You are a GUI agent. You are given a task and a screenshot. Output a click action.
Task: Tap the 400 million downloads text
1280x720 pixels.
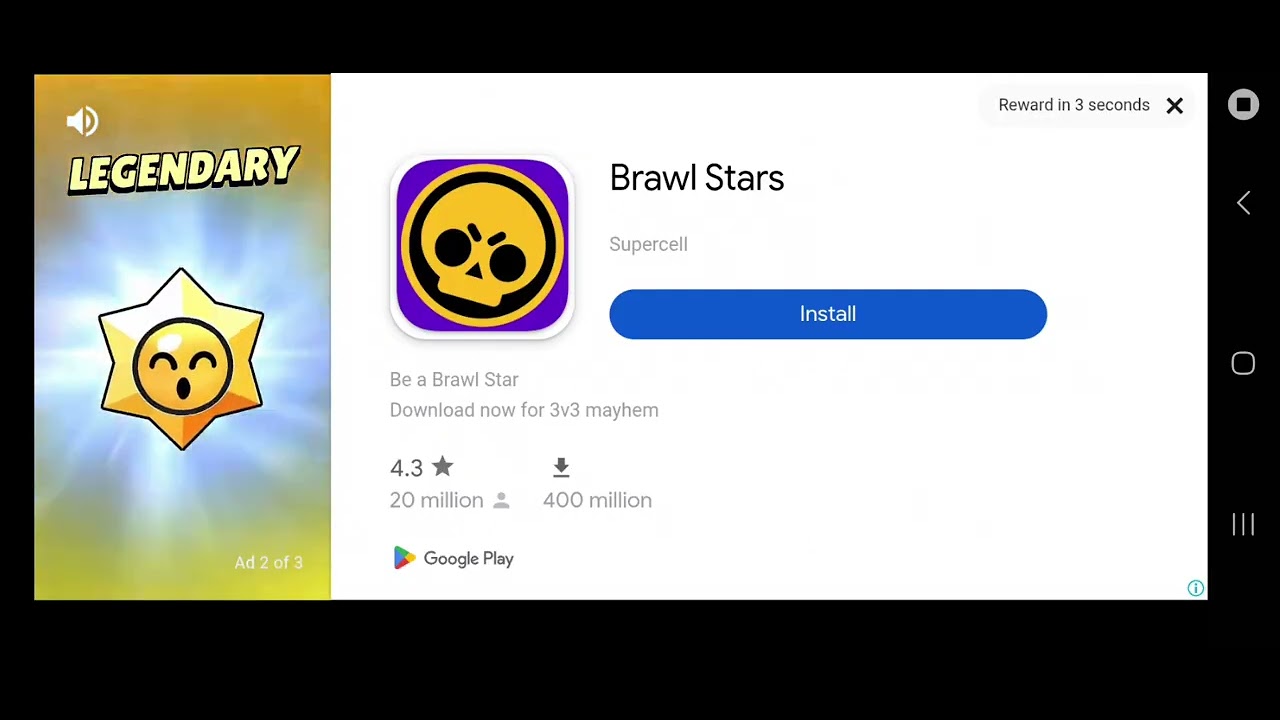click(597, 500)
